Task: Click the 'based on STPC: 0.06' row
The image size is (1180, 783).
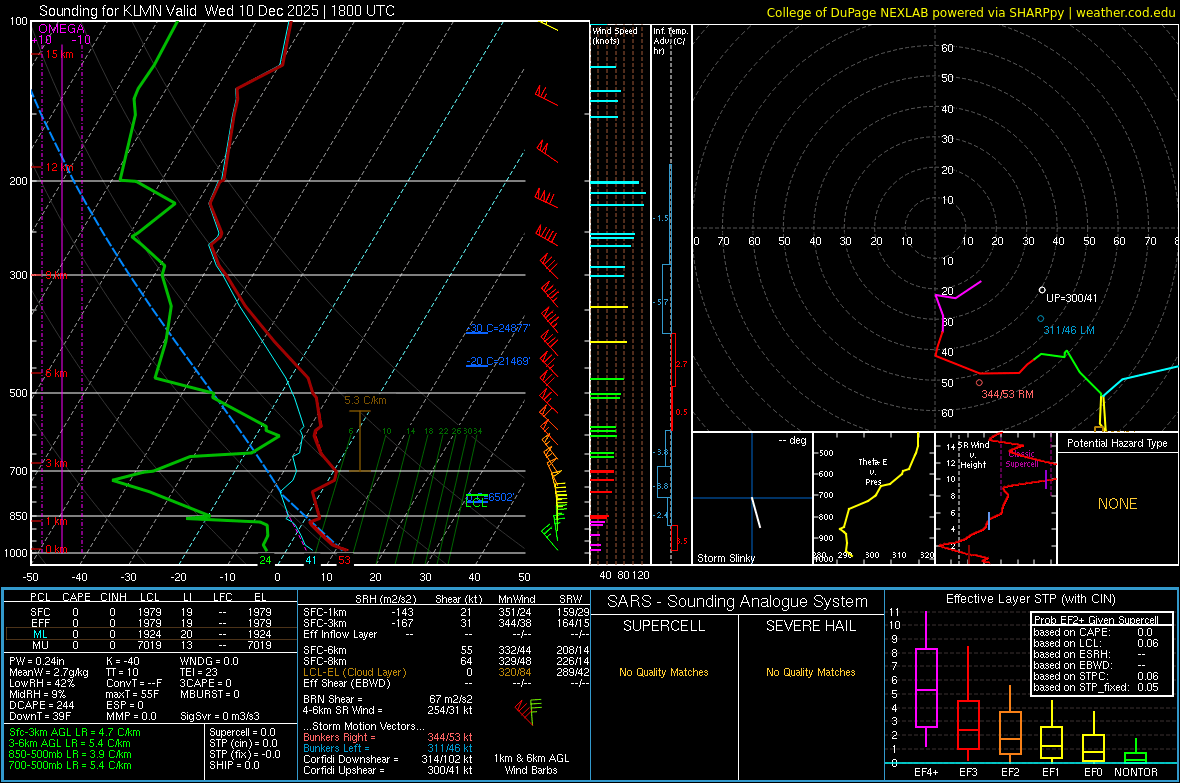Action: coord(1096,676)
